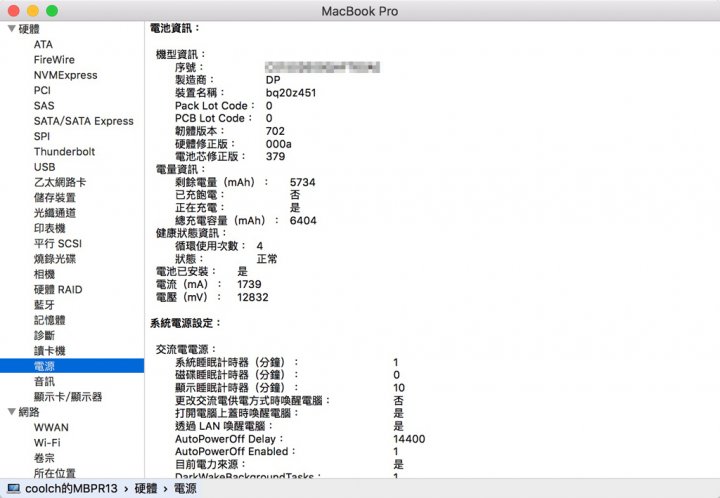Click the 正常 battery condition value
The width and height of the screenshot is (720, 498).
point(267,259)
